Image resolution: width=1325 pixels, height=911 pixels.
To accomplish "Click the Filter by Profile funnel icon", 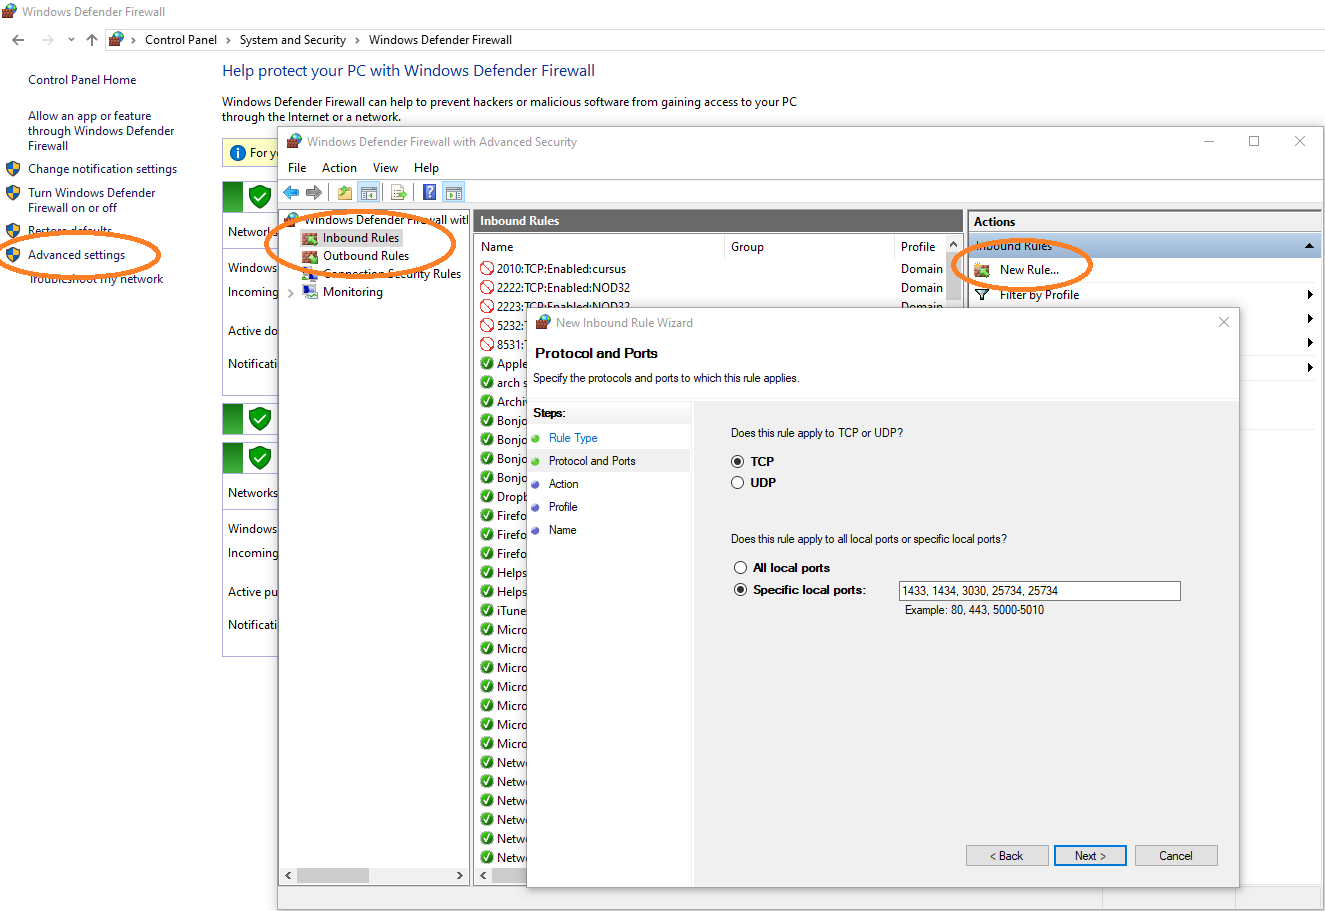I will 982,295.
